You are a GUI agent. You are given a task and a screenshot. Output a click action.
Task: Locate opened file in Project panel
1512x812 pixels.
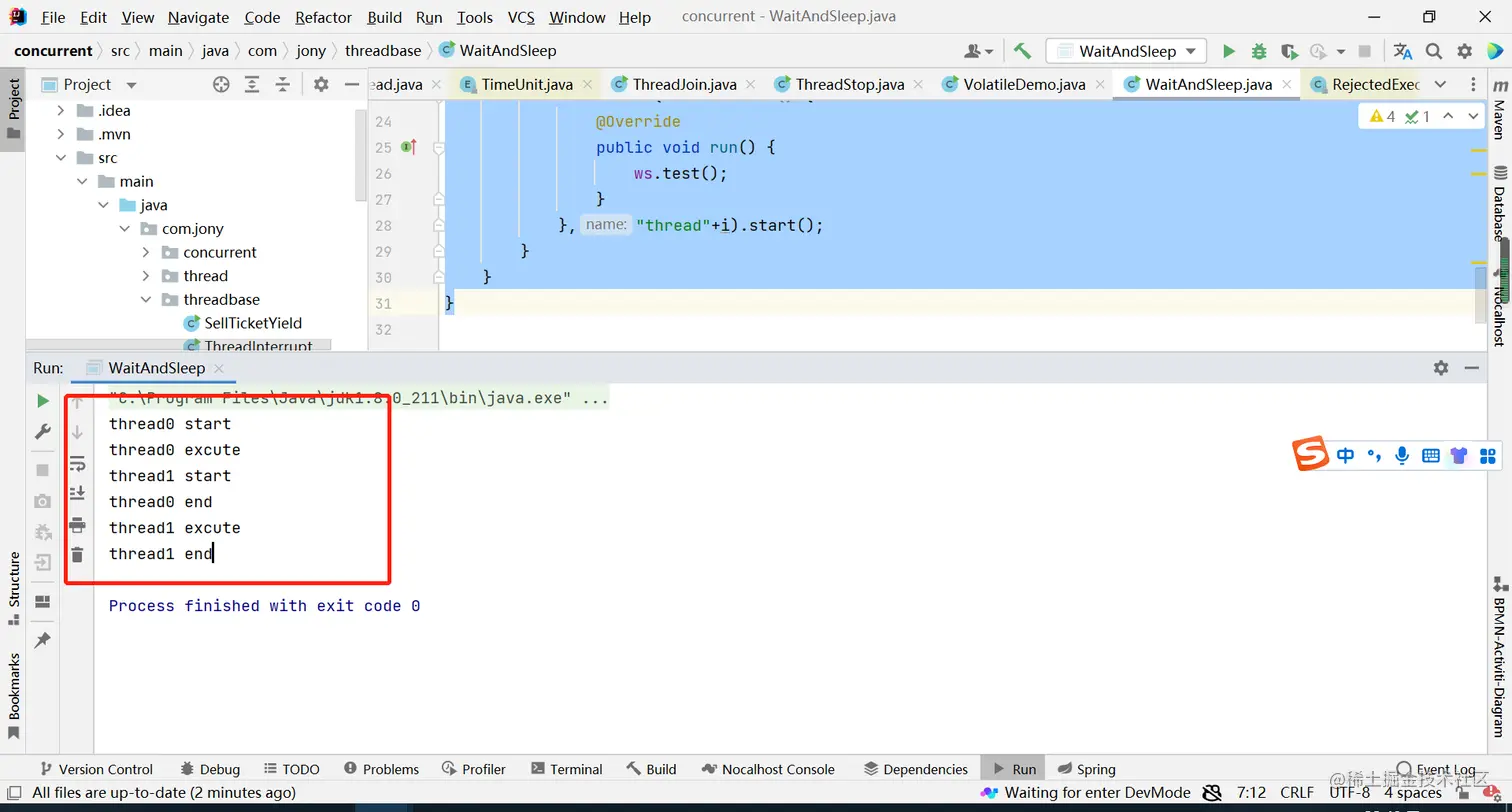click(x=221, y=85)
